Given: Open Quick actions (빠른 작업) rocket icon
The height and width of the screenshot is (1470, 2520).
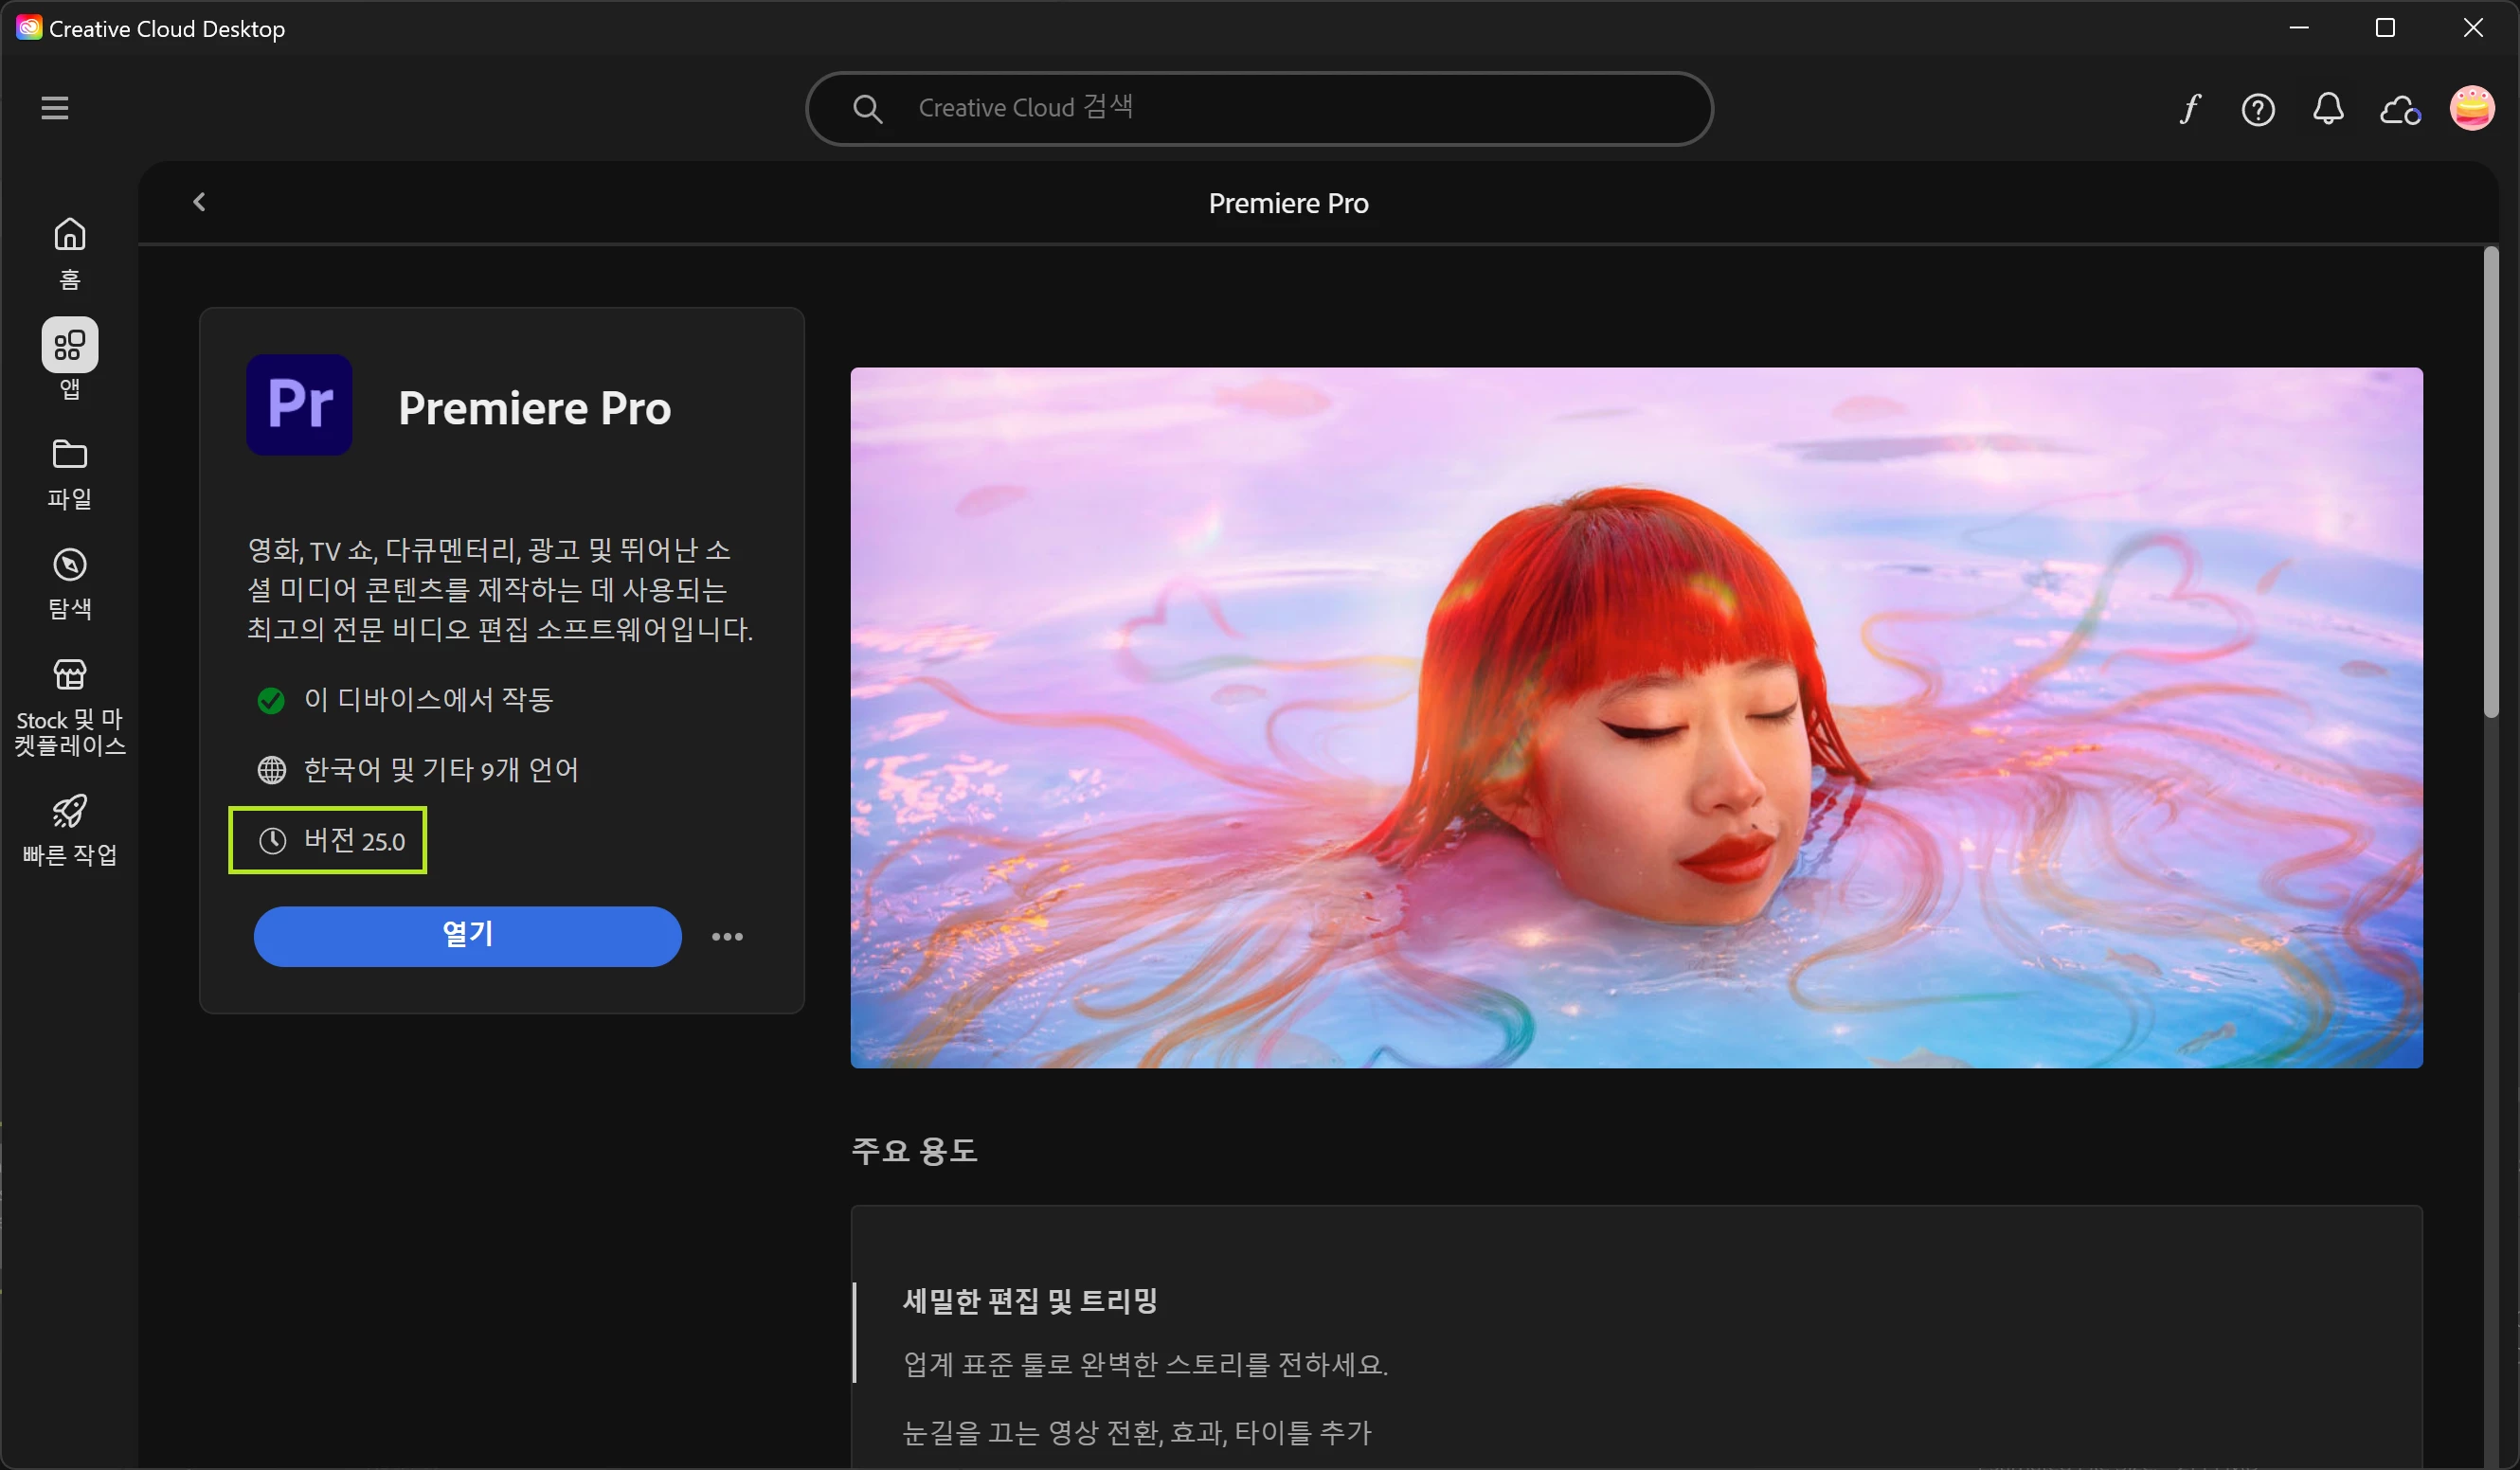Looking at the screenshot, I should (x=69, y=828).
